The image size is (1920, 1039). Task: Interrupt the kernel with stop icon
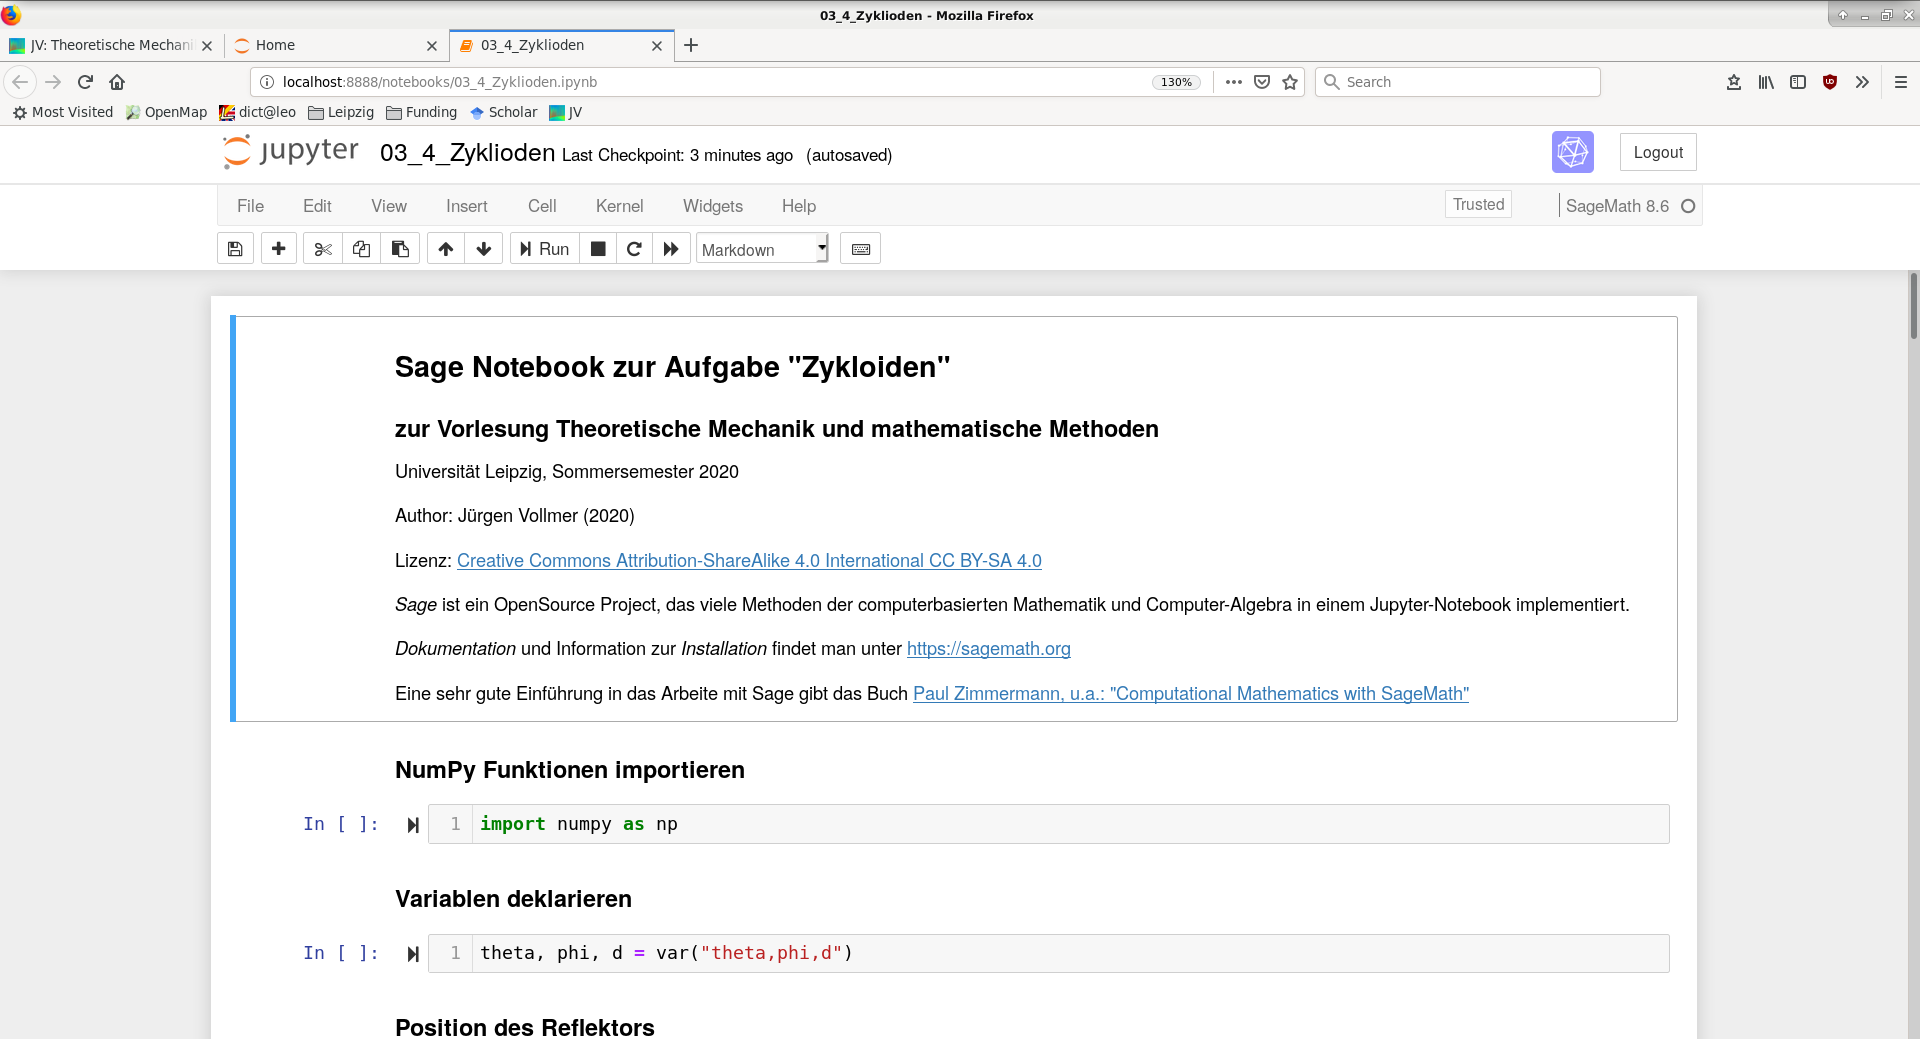(x=598, y=249)
